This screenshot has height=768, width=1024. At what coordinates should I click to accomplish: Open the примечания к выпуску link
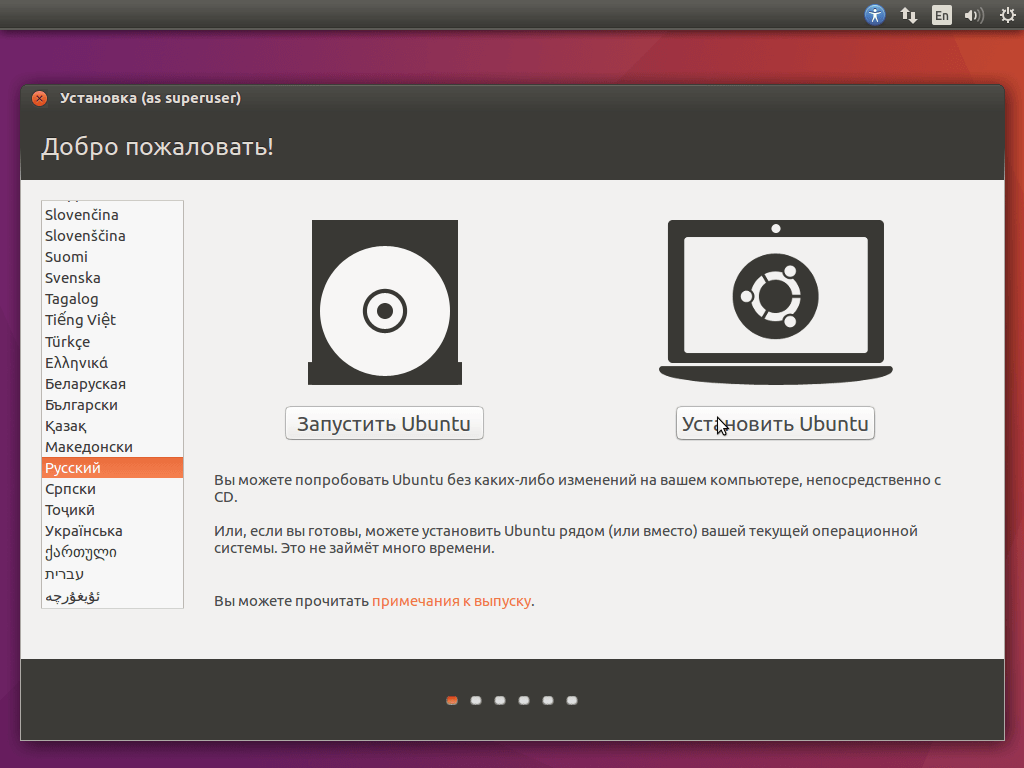[451, 601]
